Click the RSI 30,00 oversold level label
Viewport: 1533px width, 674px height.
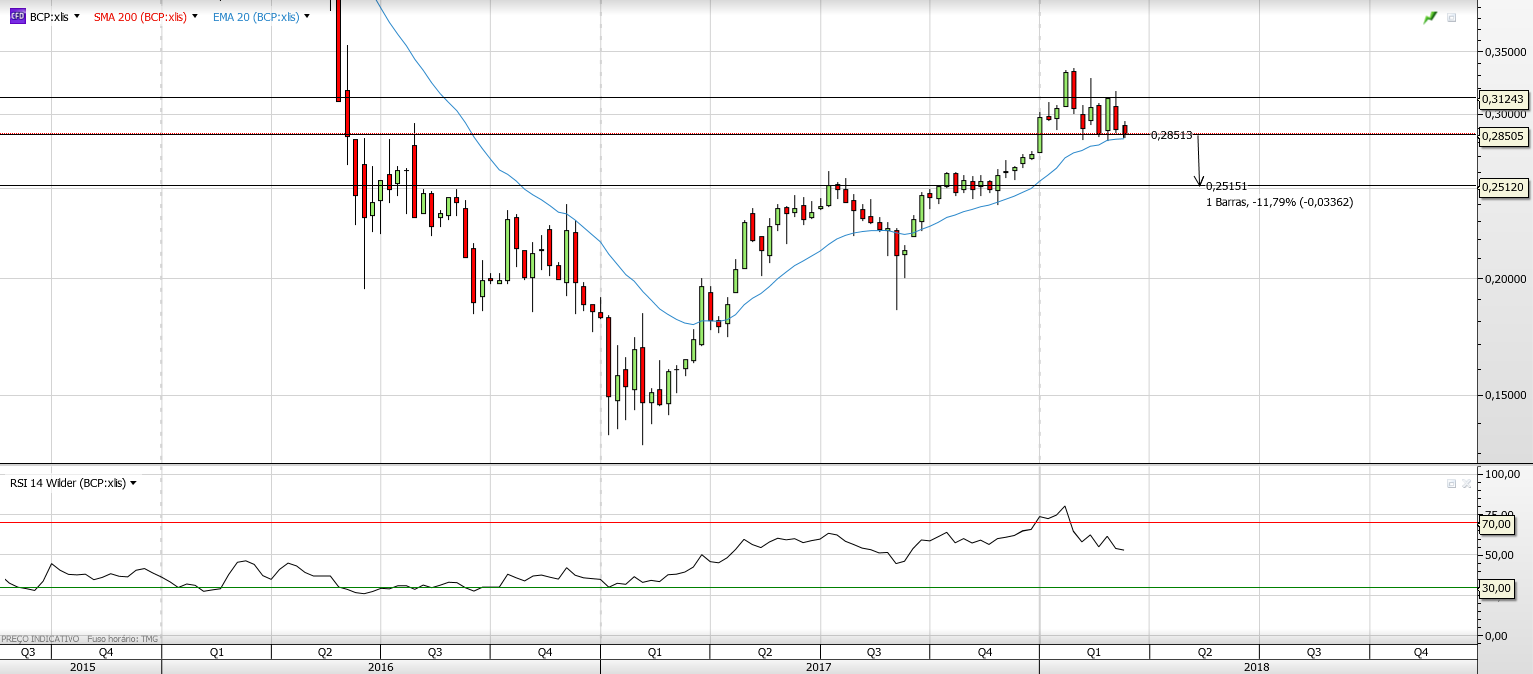(1495, 589)
